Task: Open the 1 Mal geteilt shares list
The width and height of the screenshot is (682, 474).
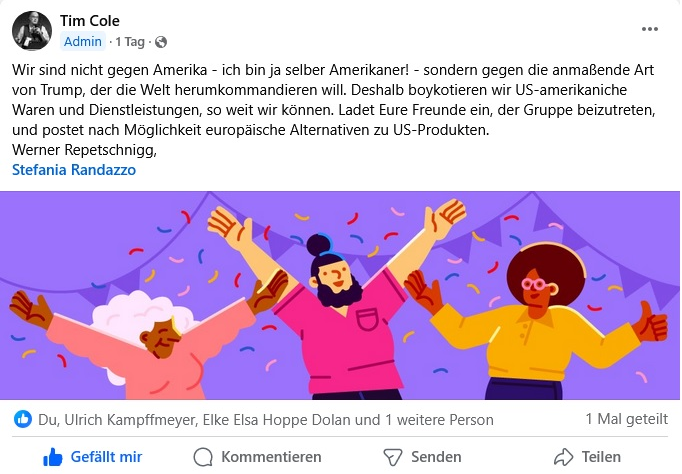Action: (626, 419)
